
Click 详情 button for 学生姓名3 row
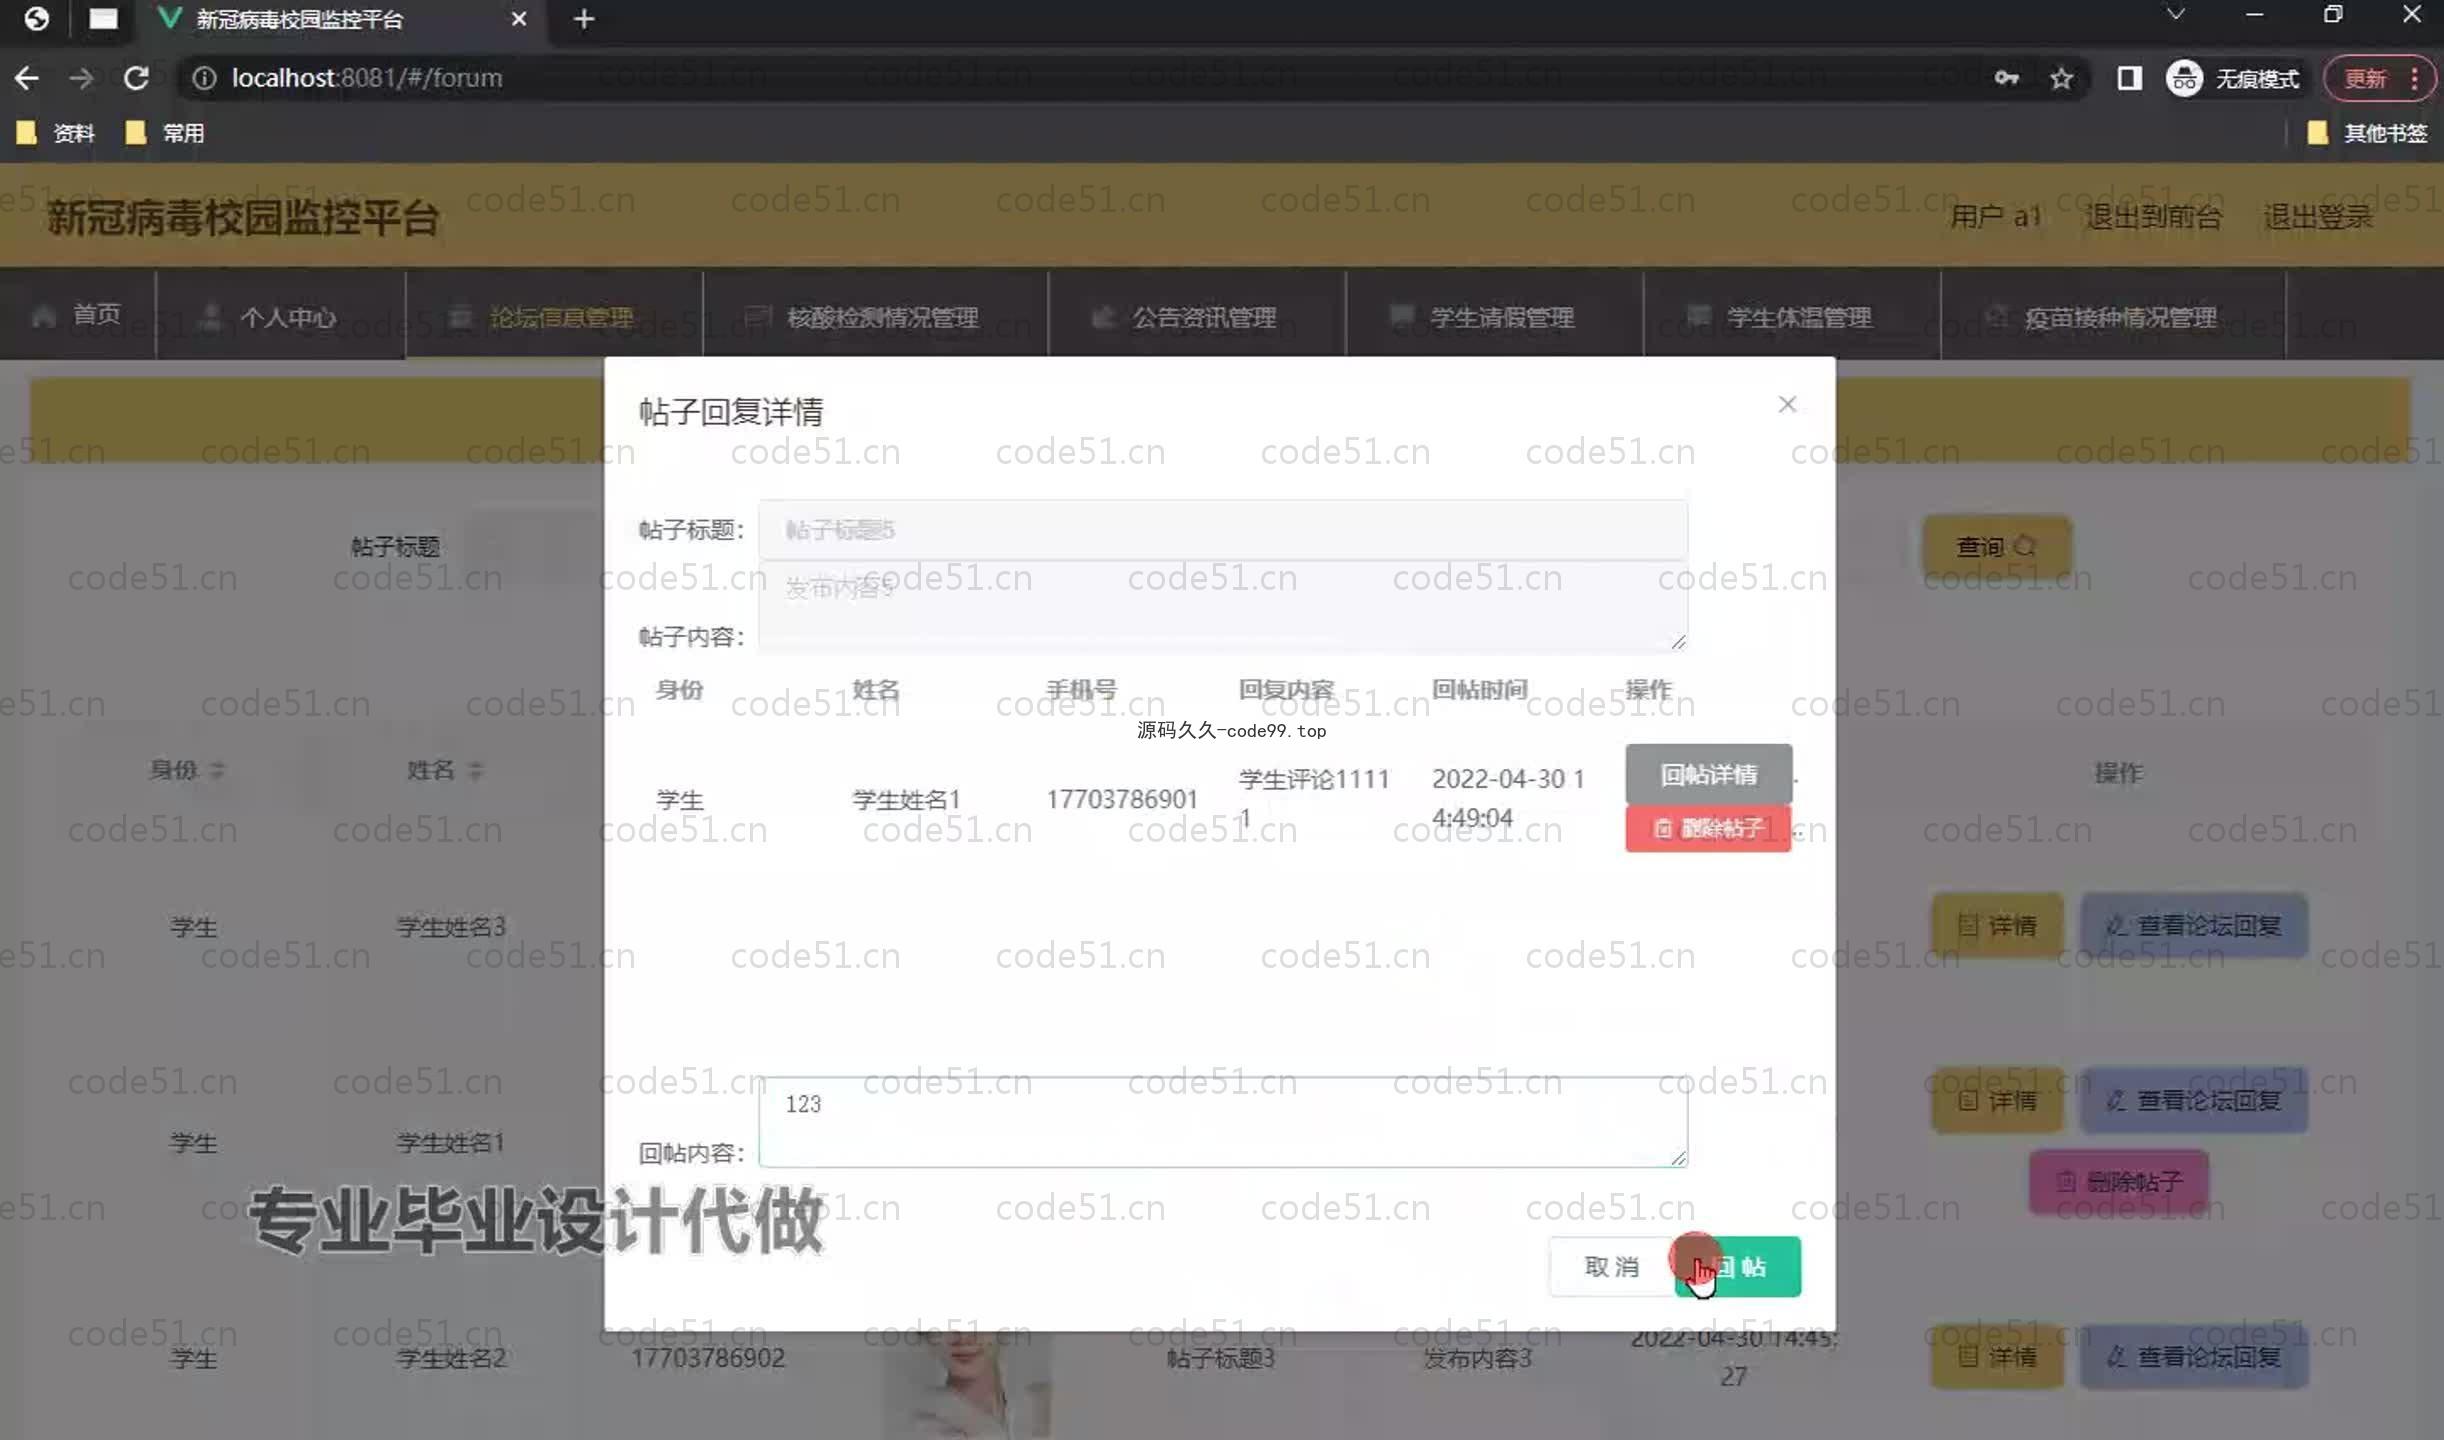[1996, 925]
